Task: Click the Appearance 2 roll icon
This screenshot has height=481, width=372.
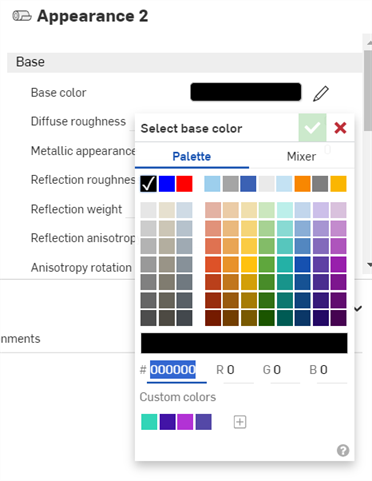Action: [22, 16]
